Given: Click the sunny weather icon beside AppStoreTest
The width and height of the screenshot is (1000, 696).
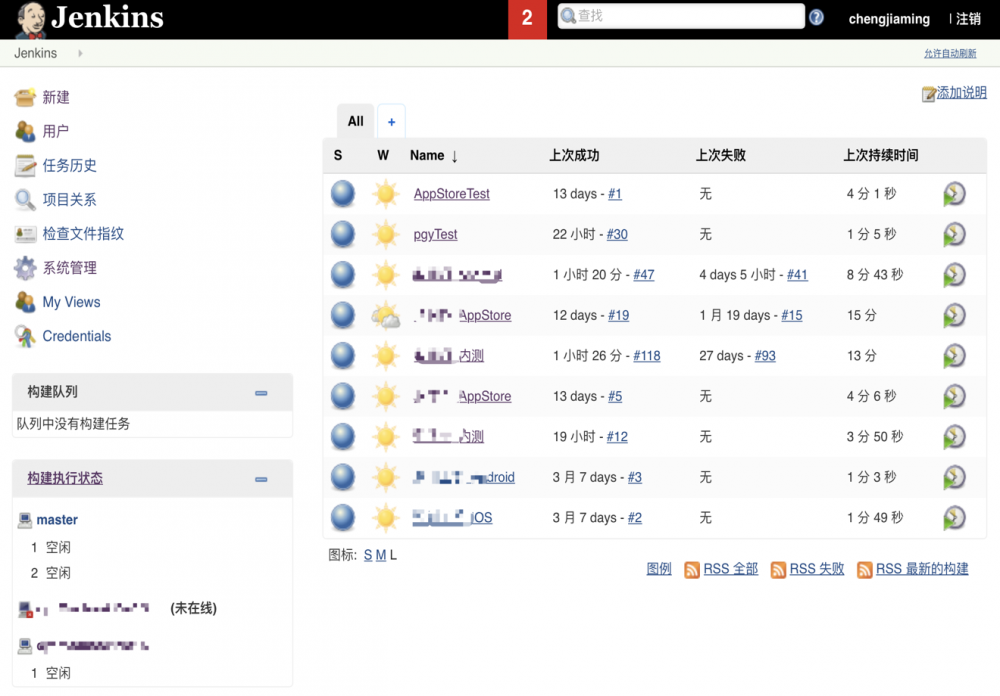Looking at the screenshot, I should point(385,194).
